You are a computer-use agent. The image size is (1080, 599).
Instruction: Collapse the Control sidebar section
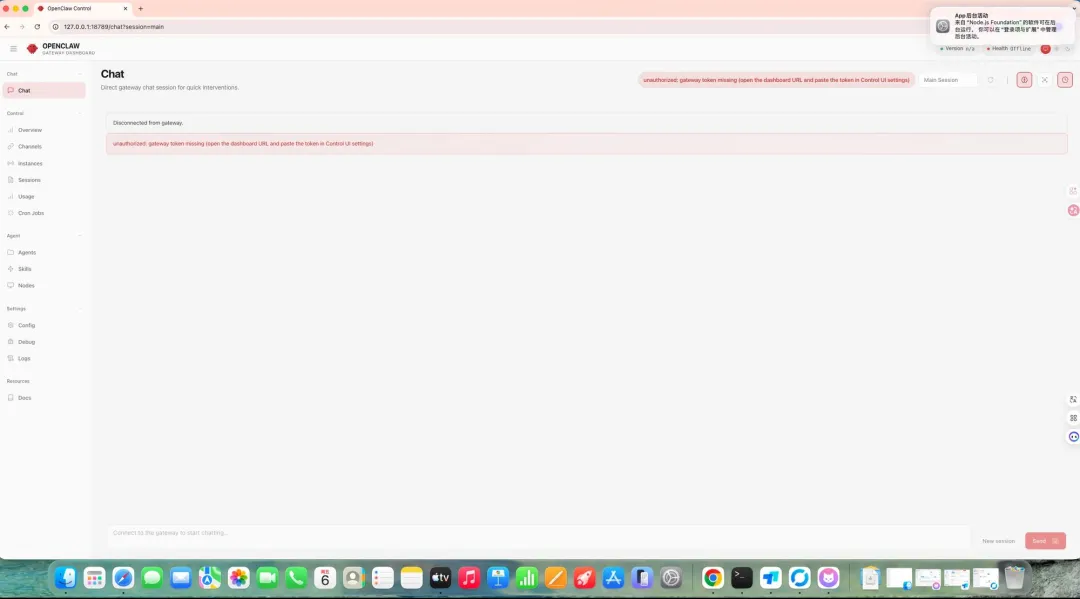(44, 113)
